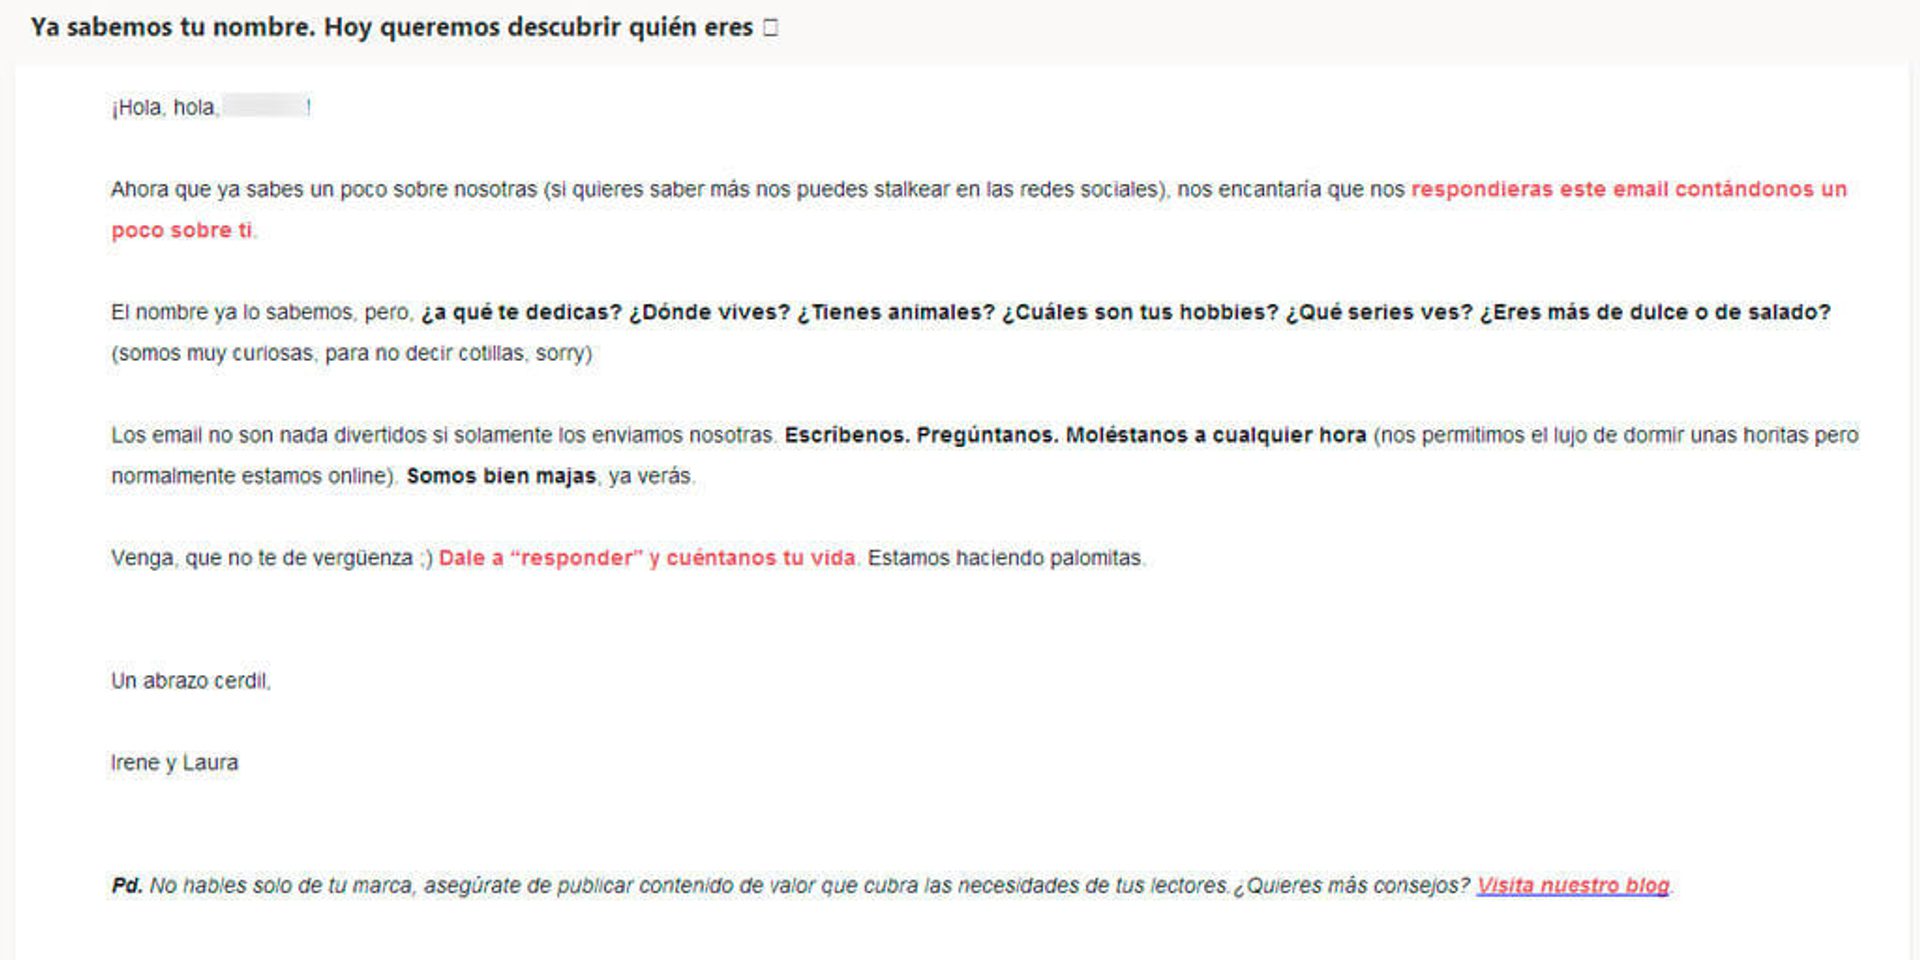This screenshot has width=1920, height=960.
Task: Click the text "Estamos haciendo palomitas"
Action: click(1005, 558)
